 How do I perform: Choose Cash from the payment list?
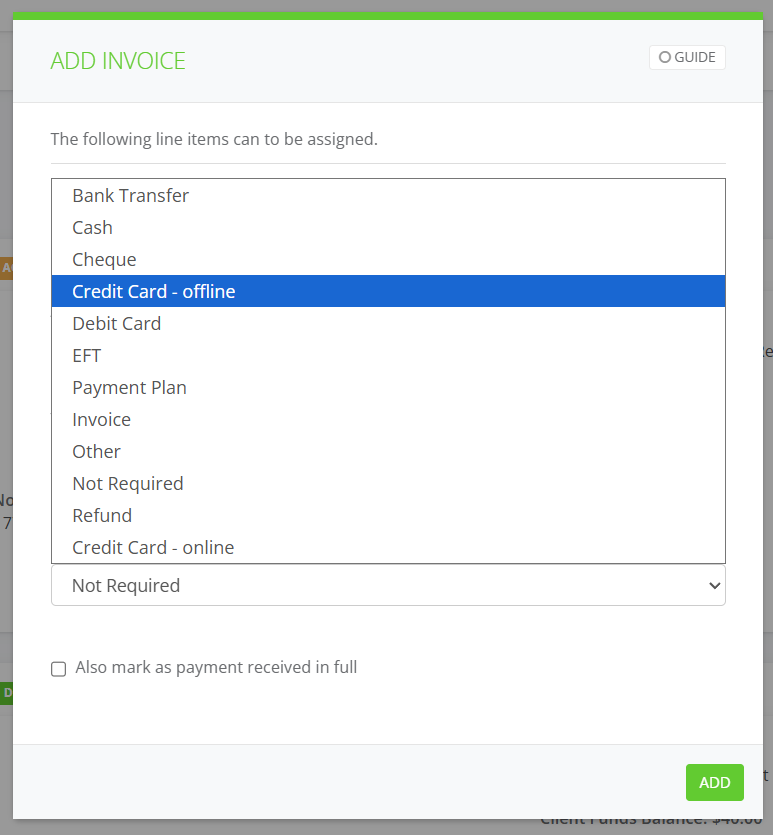pyautogui.click(x=93, y=228)
